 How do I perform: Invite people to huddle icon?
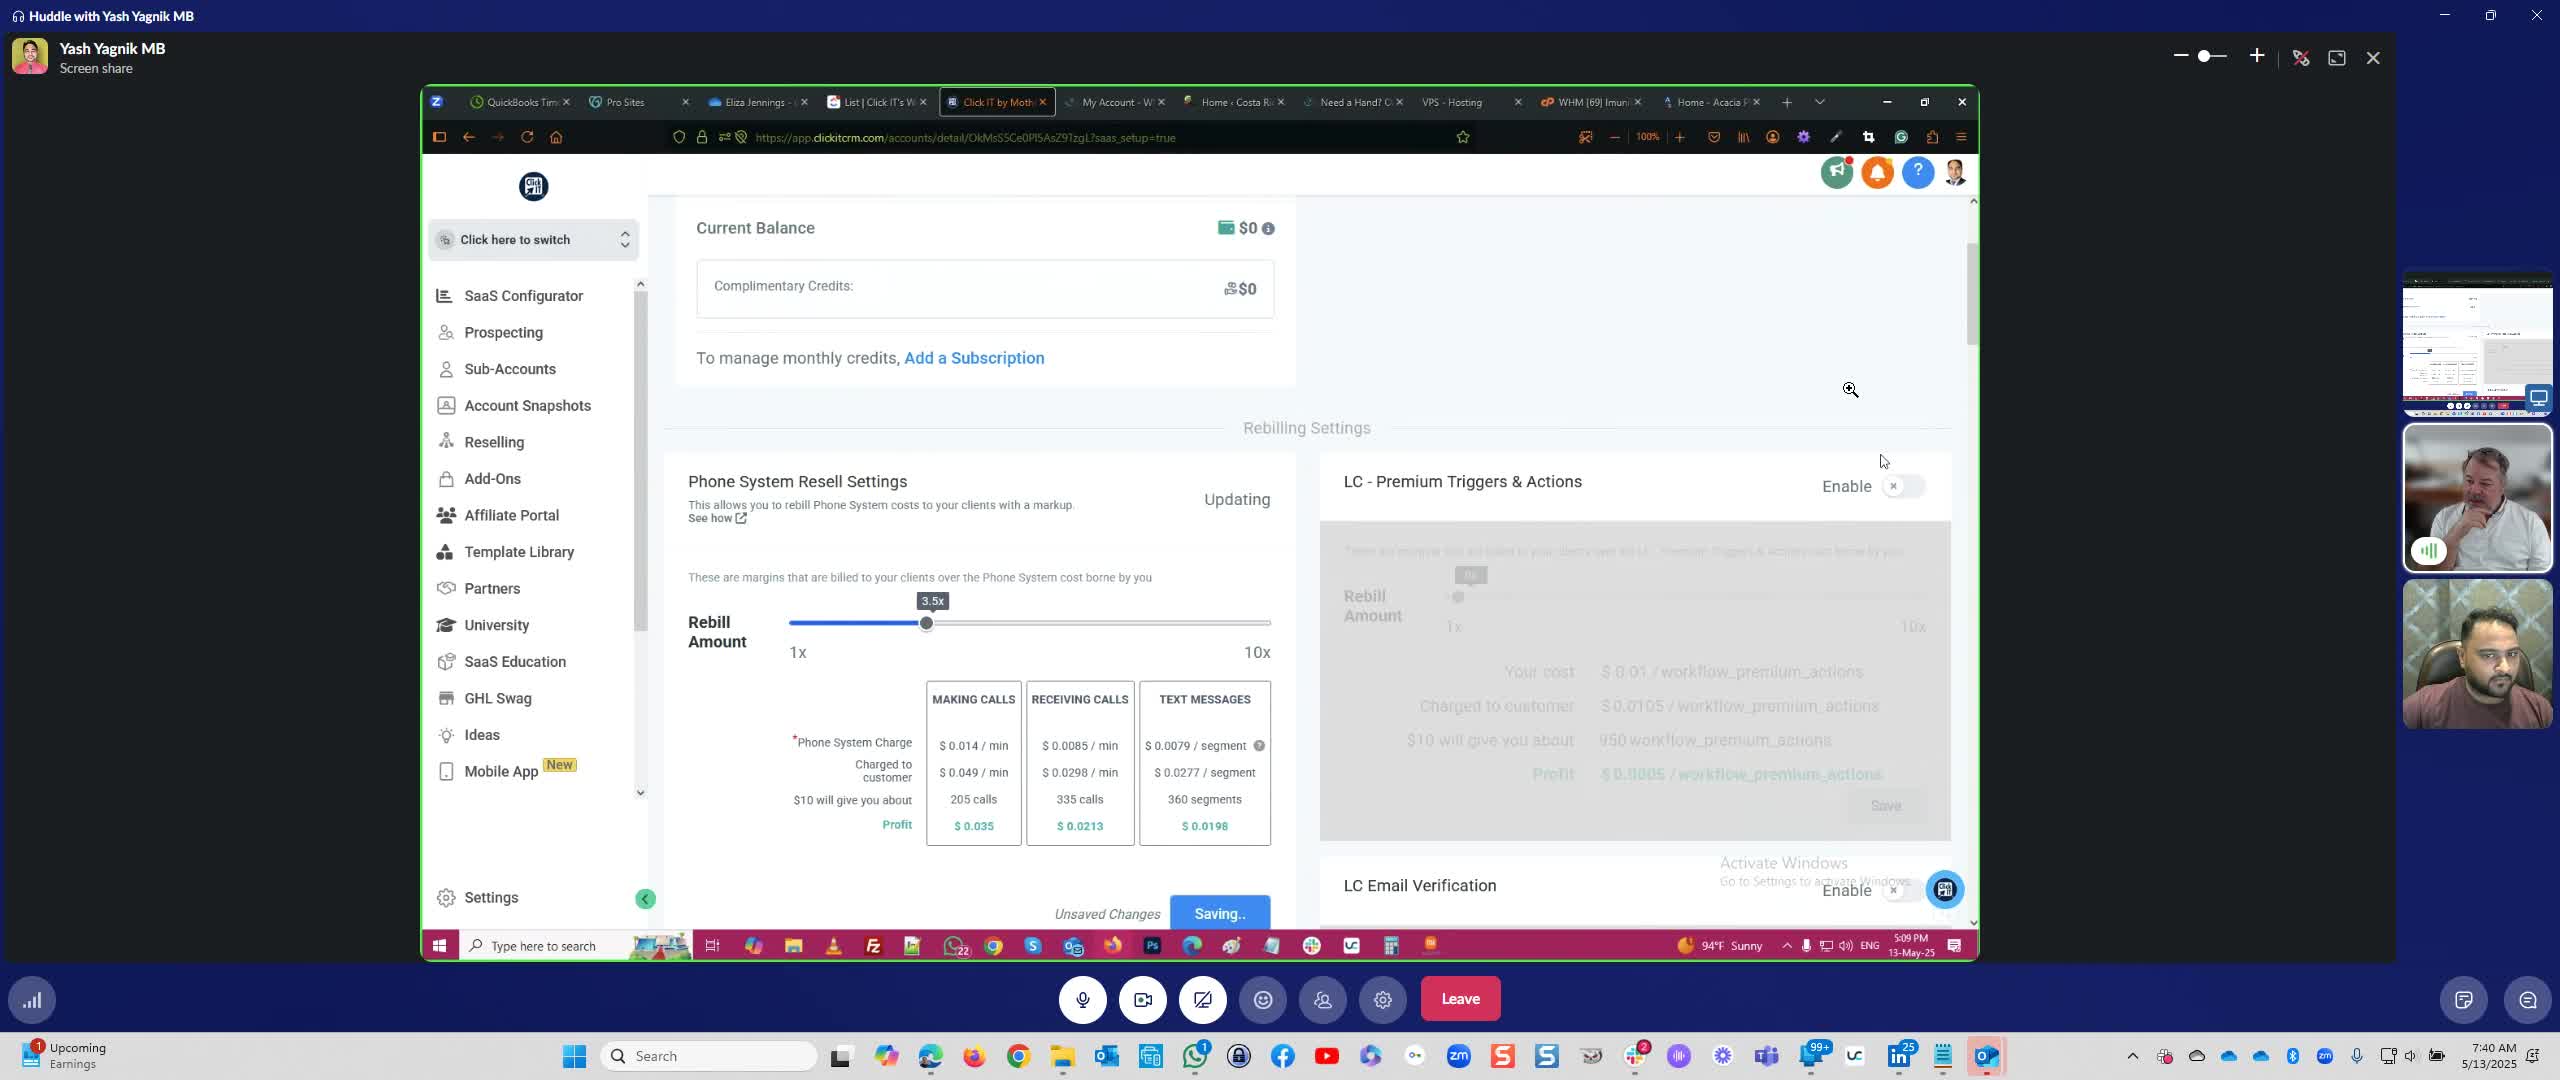[1323, 999]
